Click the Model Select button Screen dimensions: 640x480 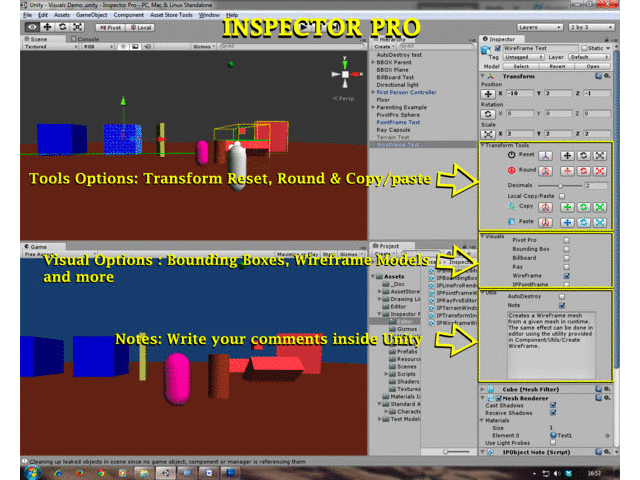click(x=521, y=66)
